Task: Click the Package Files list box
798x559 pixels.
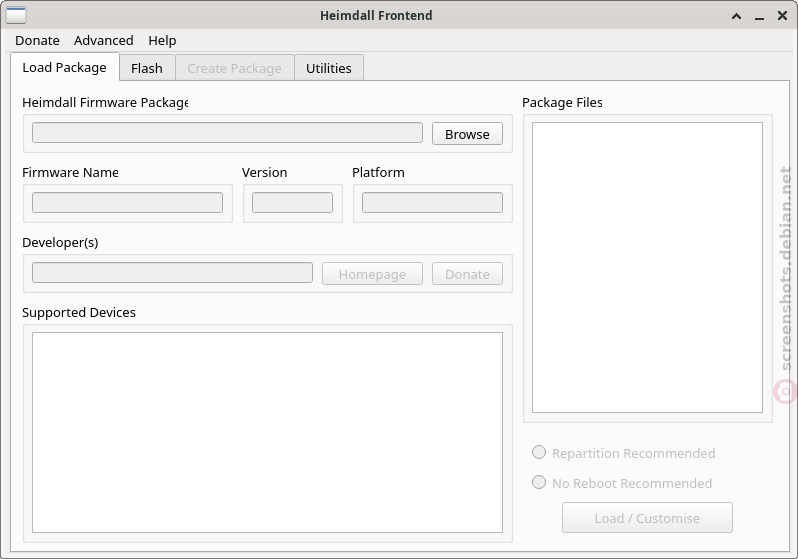Action: (x=647, y=267)
